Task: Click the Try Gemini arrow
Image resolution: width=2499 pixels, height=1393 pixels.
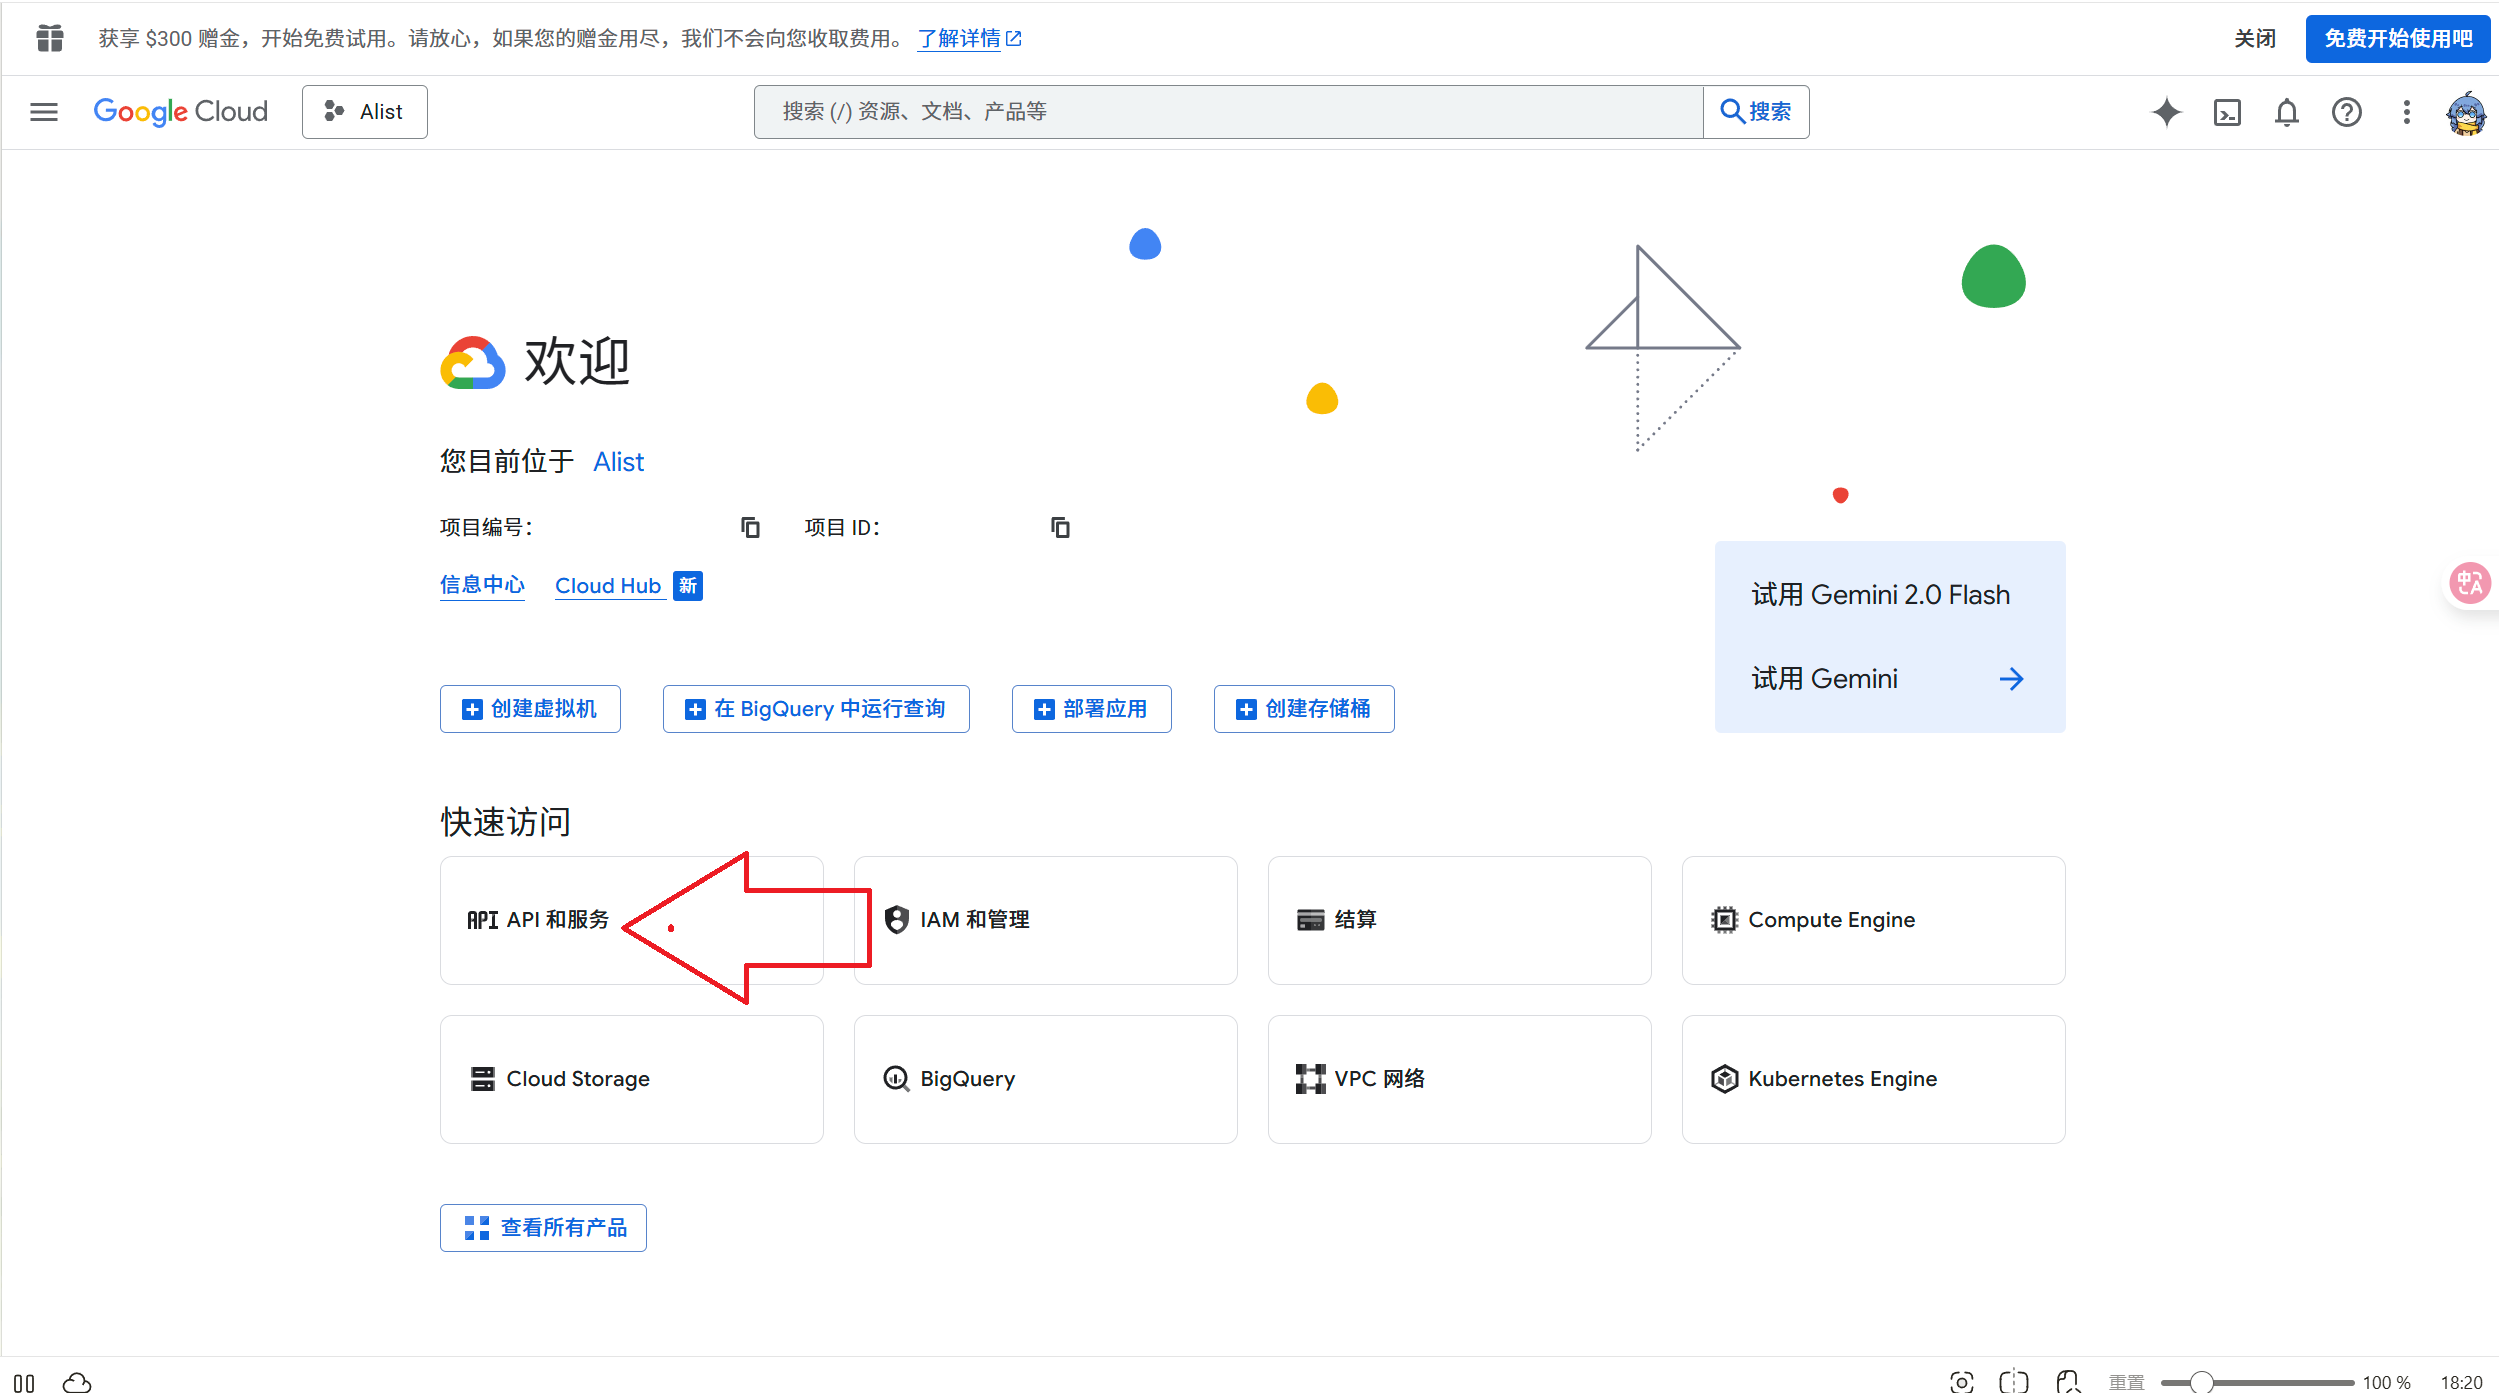Action: pyautogui.click(x=2011, y=680)
